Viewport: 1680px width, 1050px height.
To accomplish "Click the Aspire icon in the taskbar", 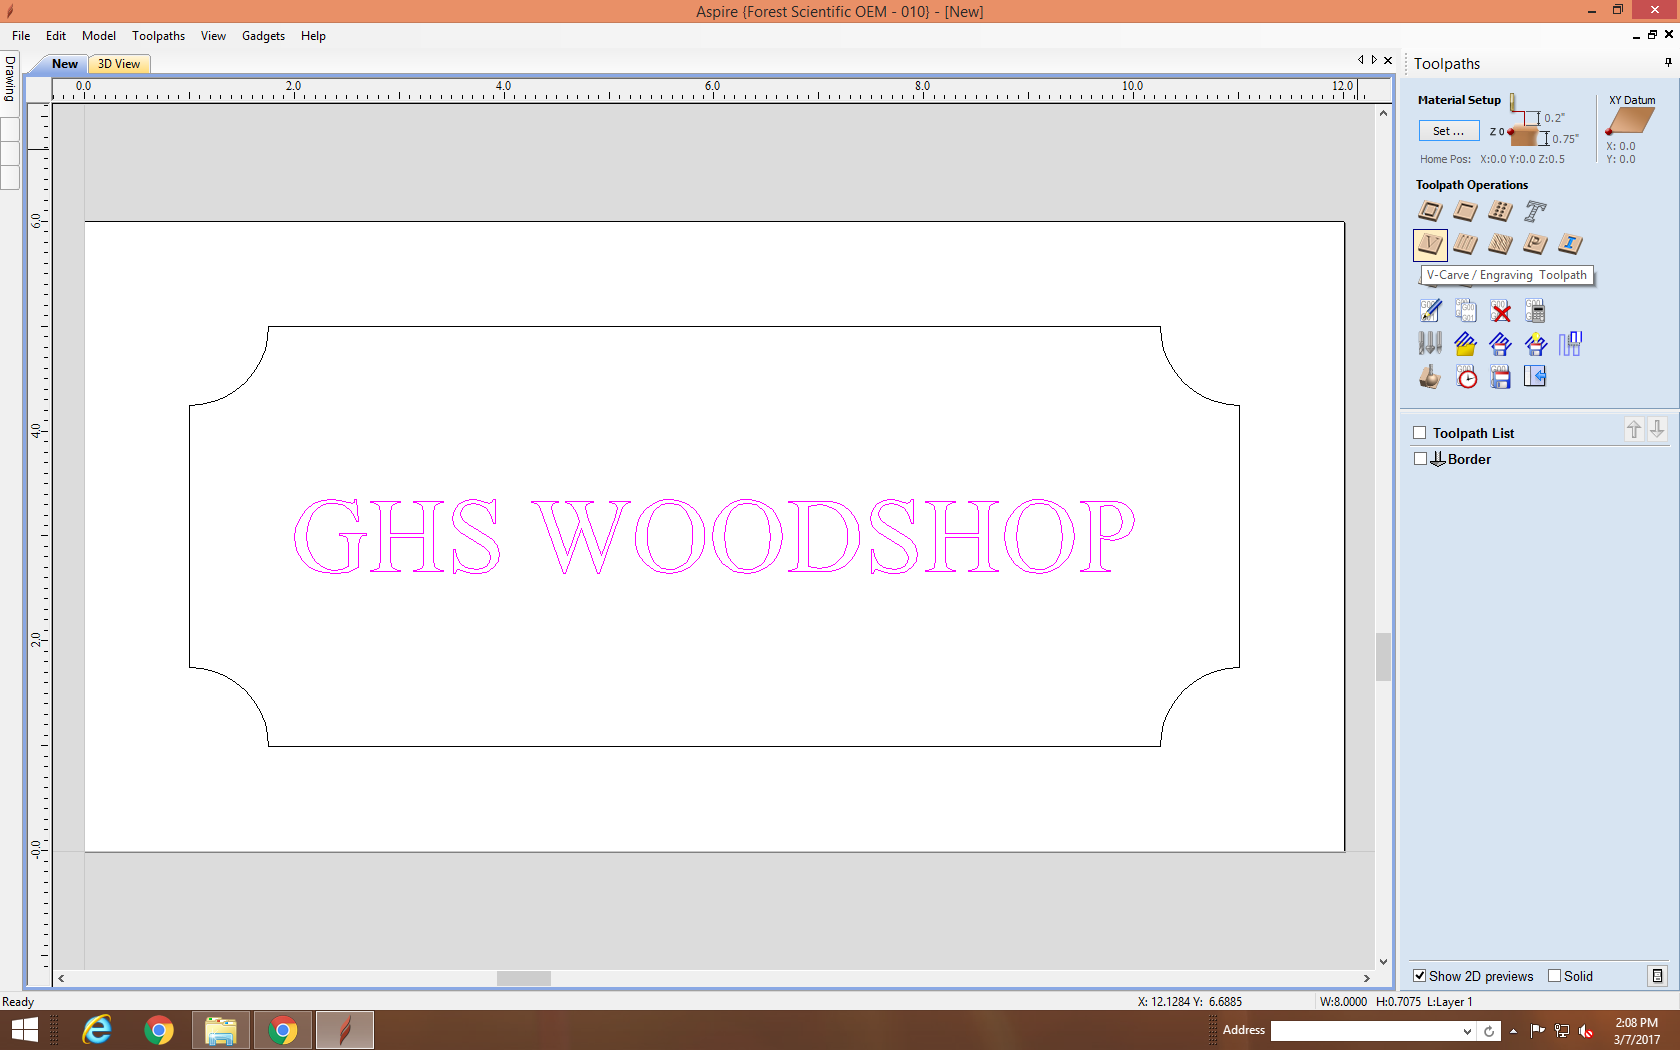I will pos(345,1030).
